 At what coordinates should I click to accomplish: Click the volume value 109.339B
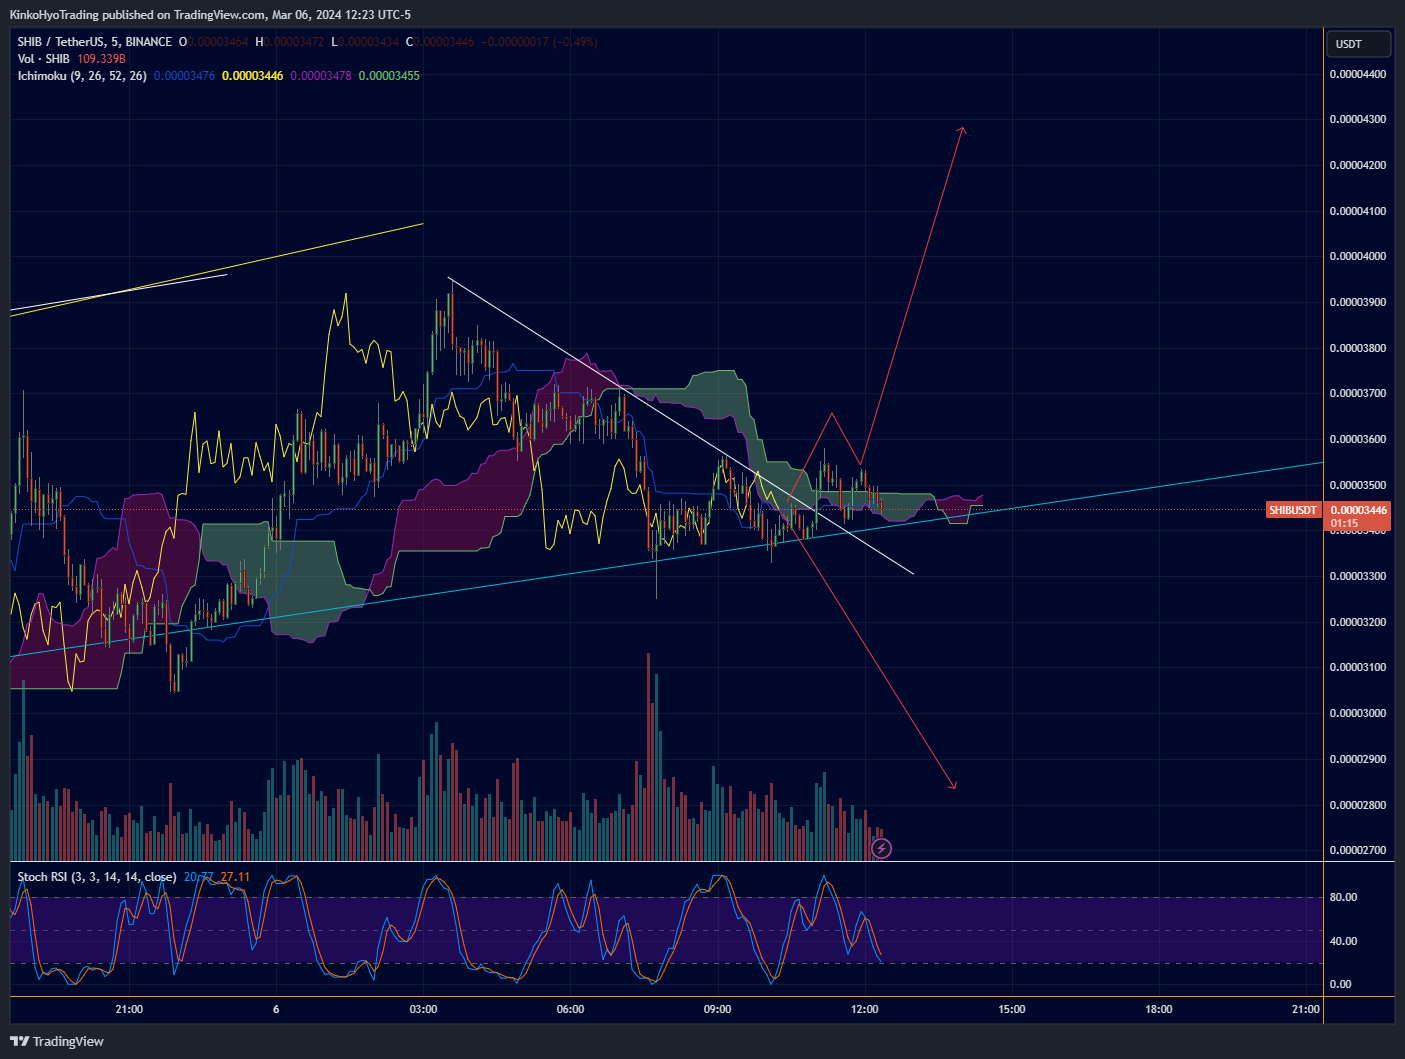[101, 59]
